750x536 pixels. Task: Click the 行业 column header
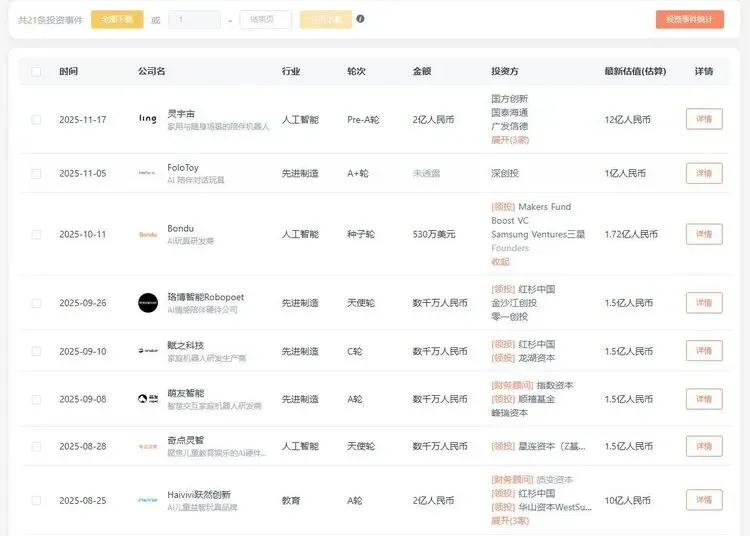click(x=291, y=71)
